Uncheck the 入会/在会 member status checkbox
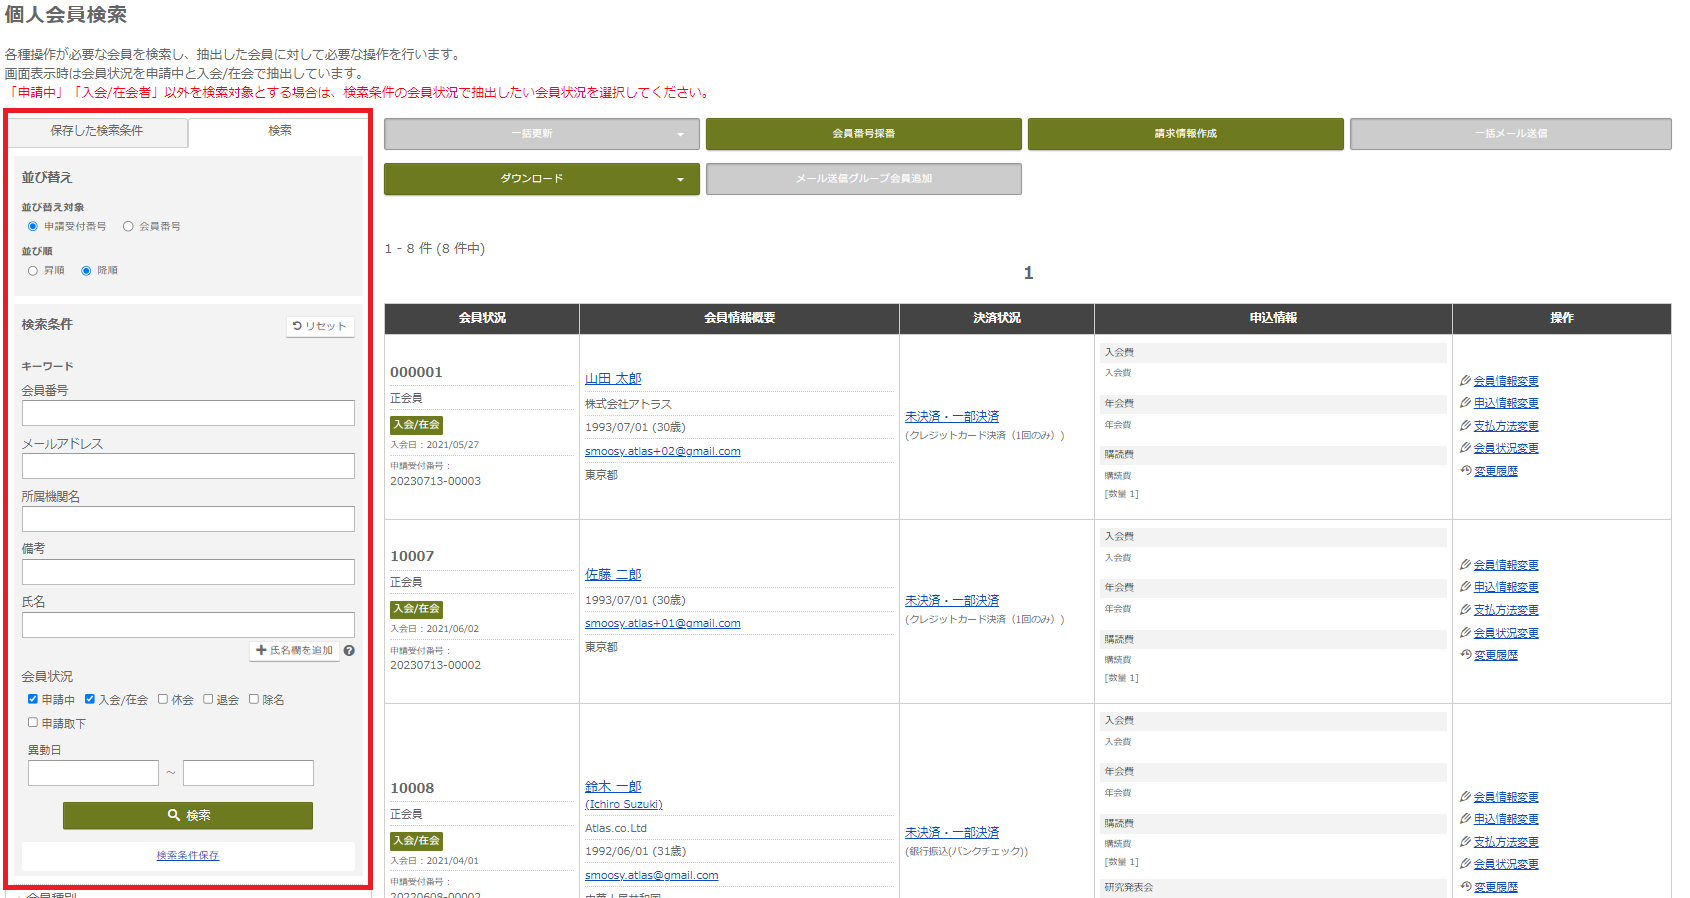Image resolution: width=1690 pixels, height=898 pixels. (x=90, y=699)
